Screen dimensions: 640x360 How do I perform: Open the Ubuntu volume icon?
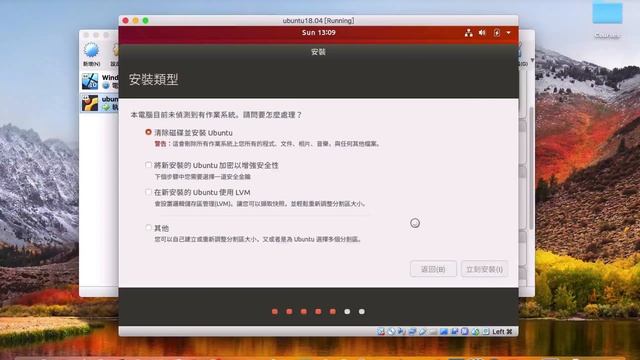482,33
